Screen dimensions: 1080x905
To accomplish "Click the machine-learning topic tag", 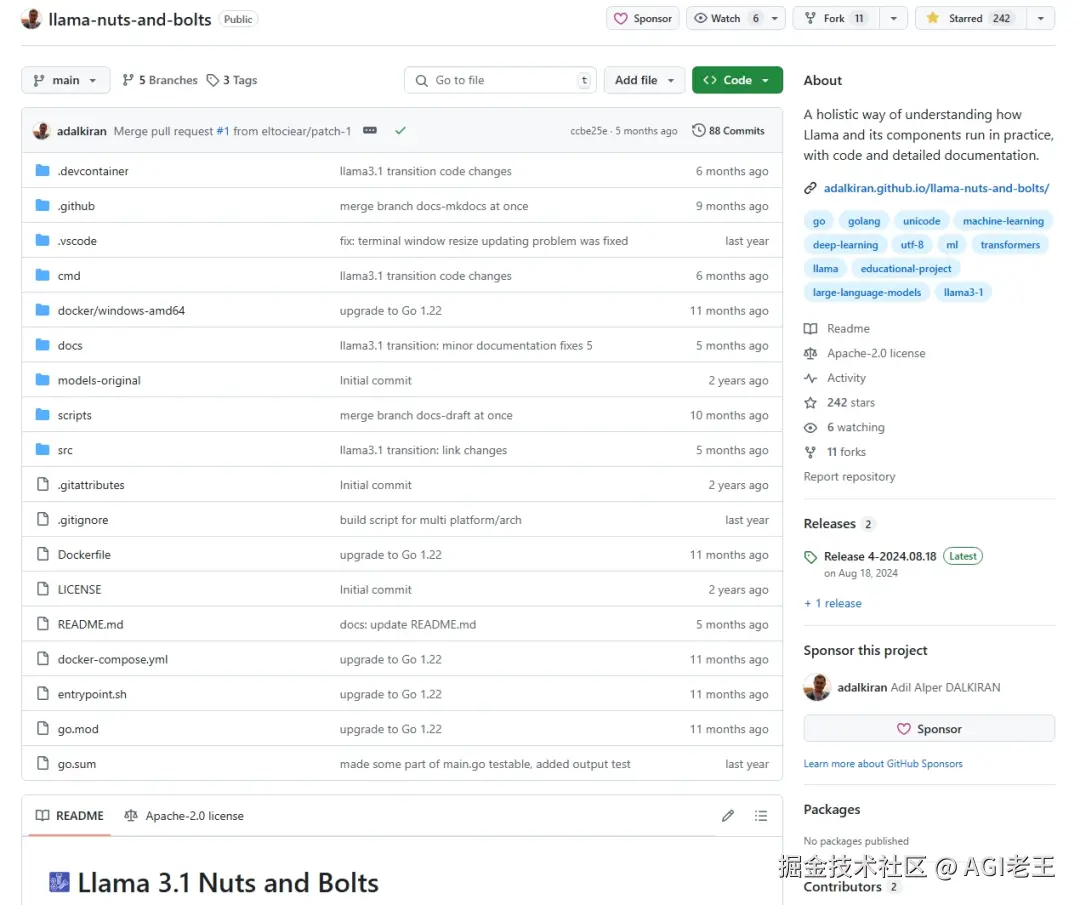I will pyautogui.click(x=1003, y=221).
